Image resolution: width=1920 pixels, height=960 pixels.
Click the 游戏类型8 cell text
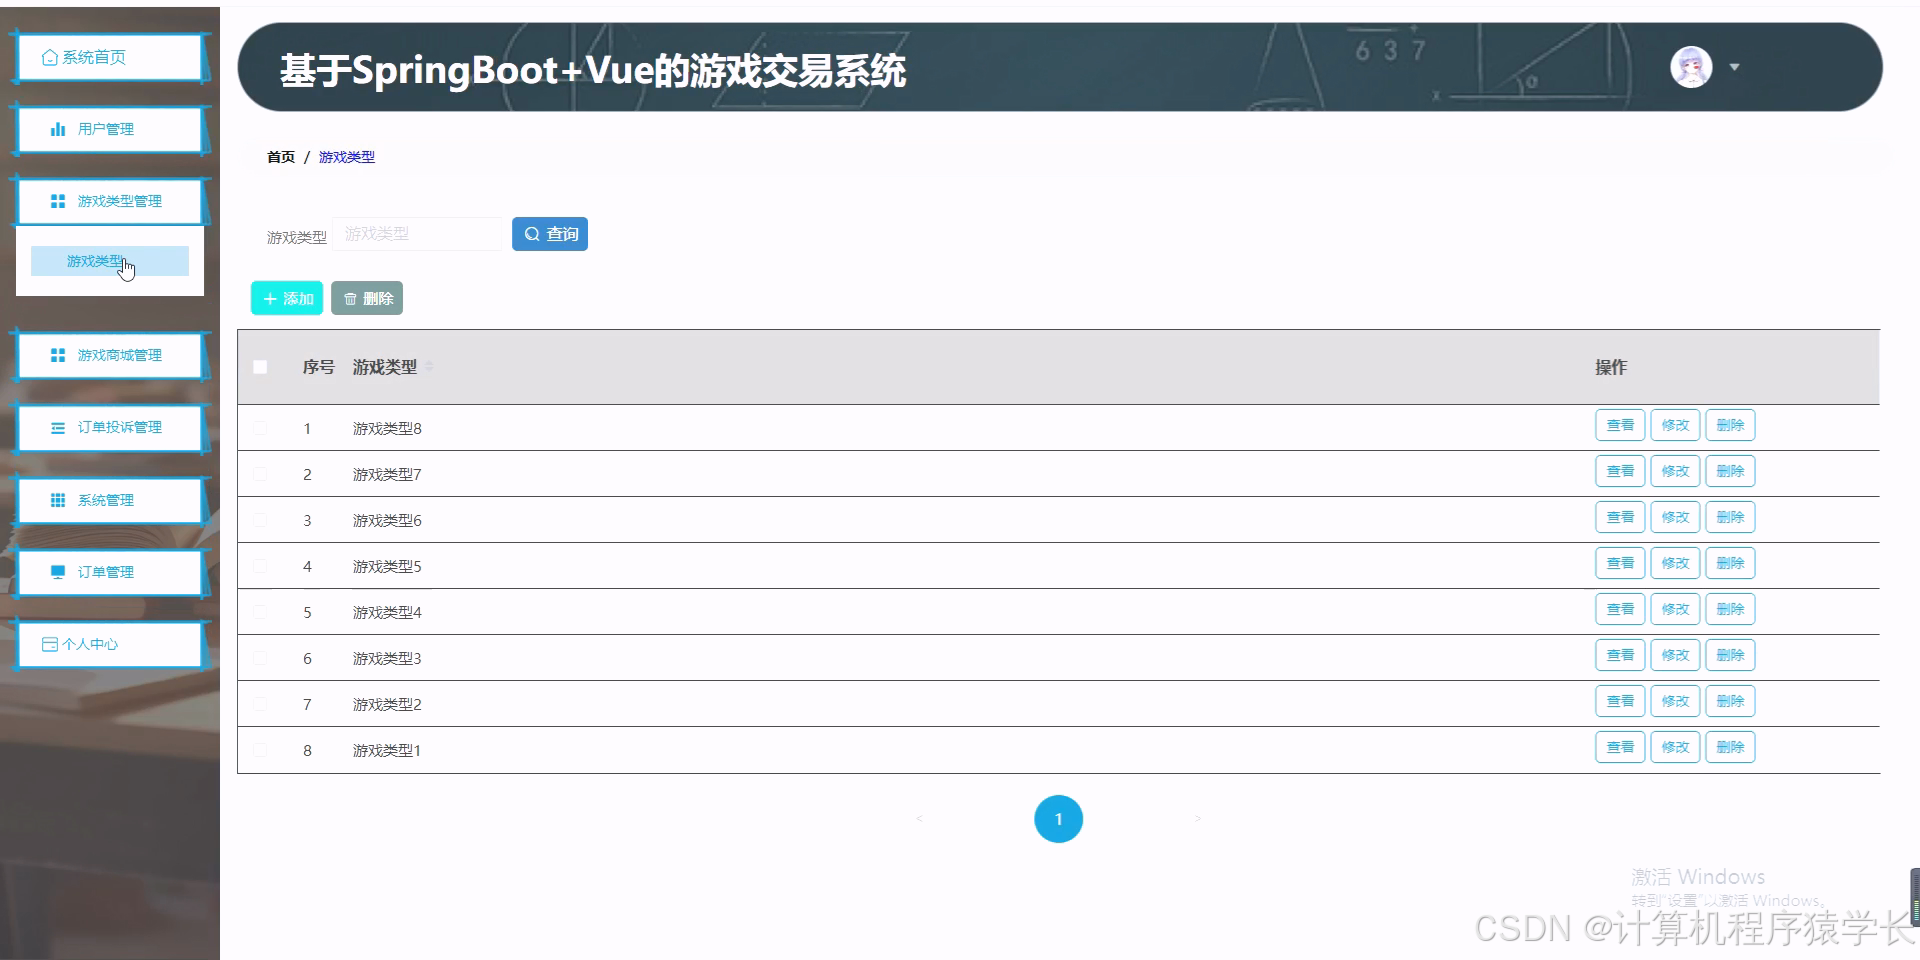point(387,428)
